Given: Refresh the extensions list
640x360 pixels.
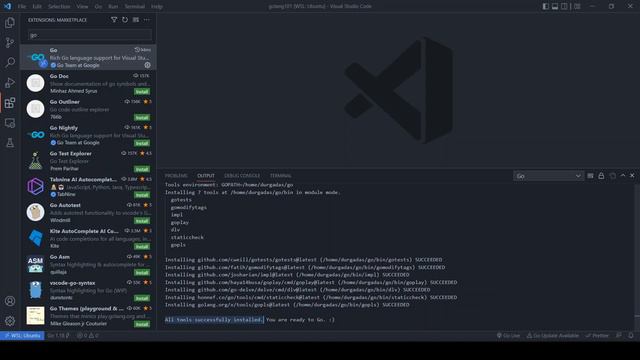Looking at the screenshot, I should [125, 20].
